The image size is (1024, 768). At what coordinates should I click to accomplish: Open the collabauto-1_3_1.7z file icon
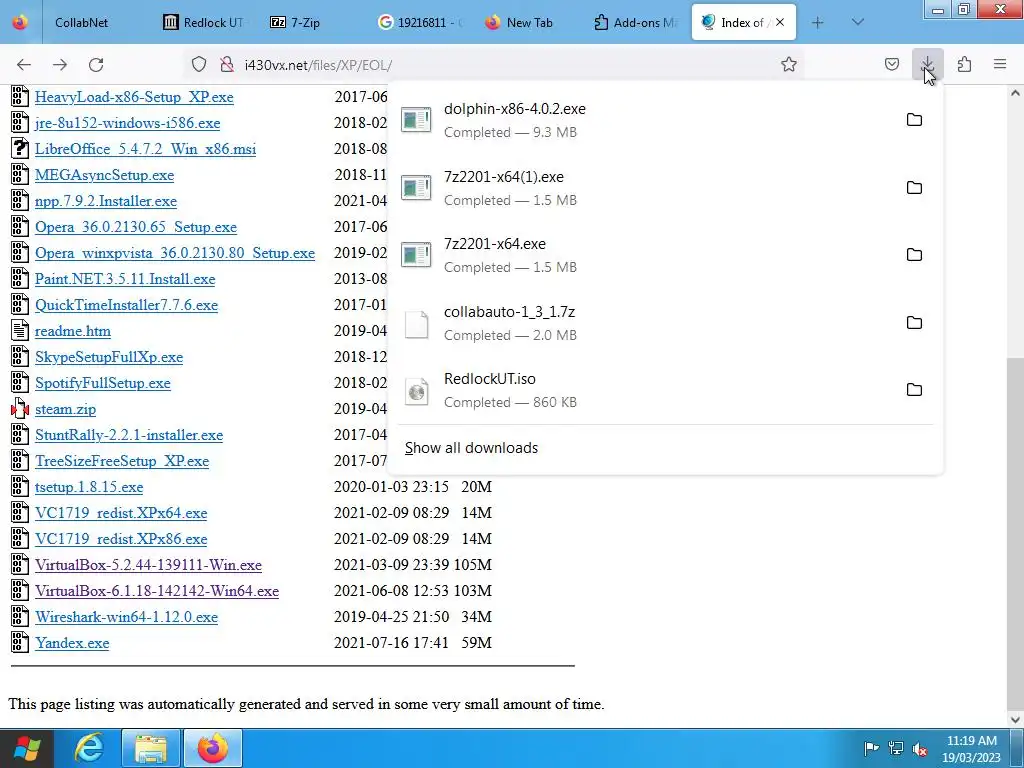pyautogui.click(x=416, y=323)
